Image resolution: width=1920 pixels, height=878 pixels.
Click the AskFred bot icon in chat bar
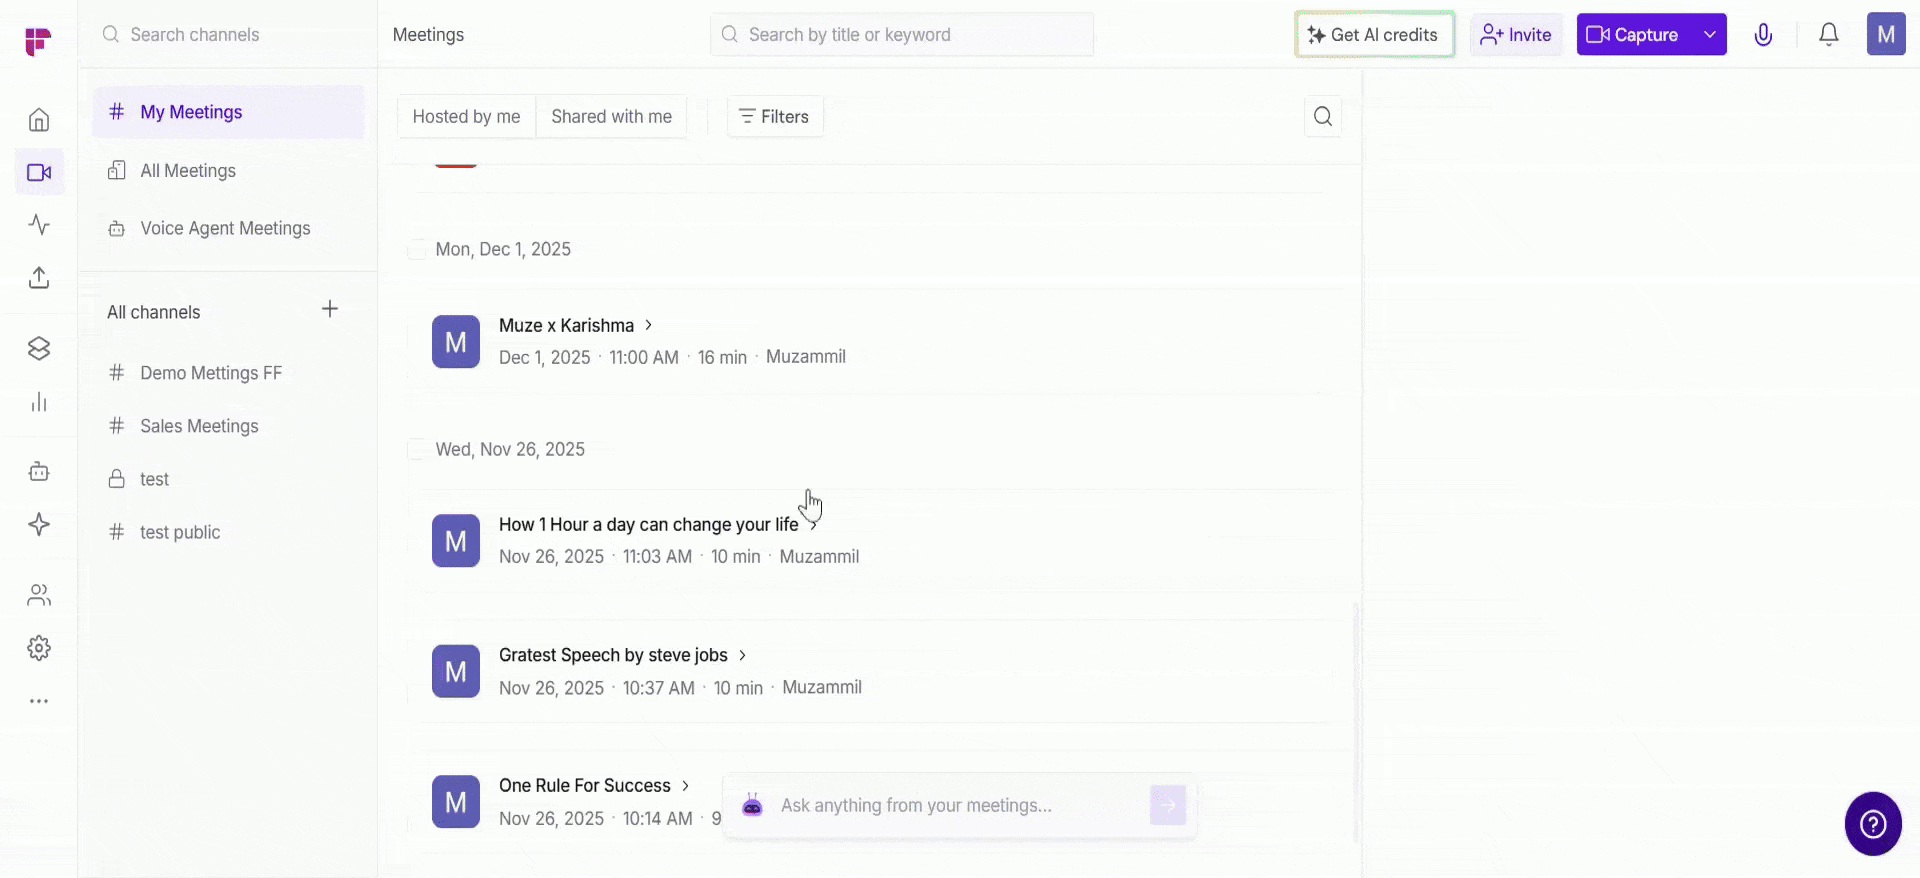(x=753, y=805)
